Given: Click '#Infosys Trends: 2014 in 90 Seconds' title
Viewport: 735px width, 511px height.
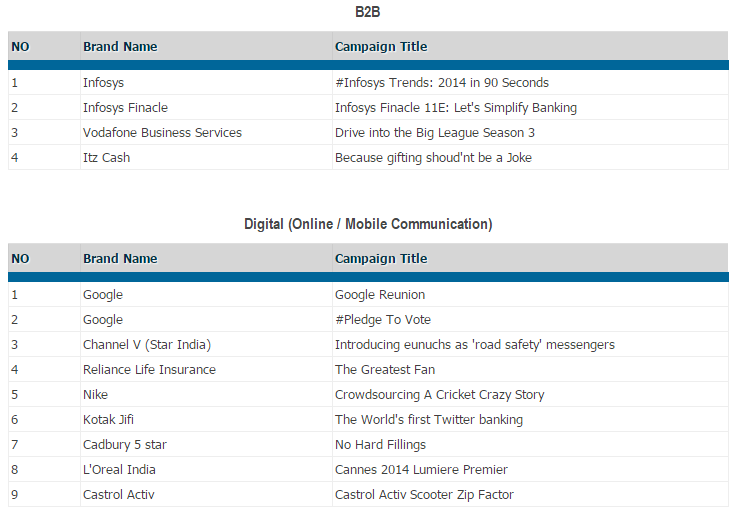Looking at the screenshot, I should 441,83.
